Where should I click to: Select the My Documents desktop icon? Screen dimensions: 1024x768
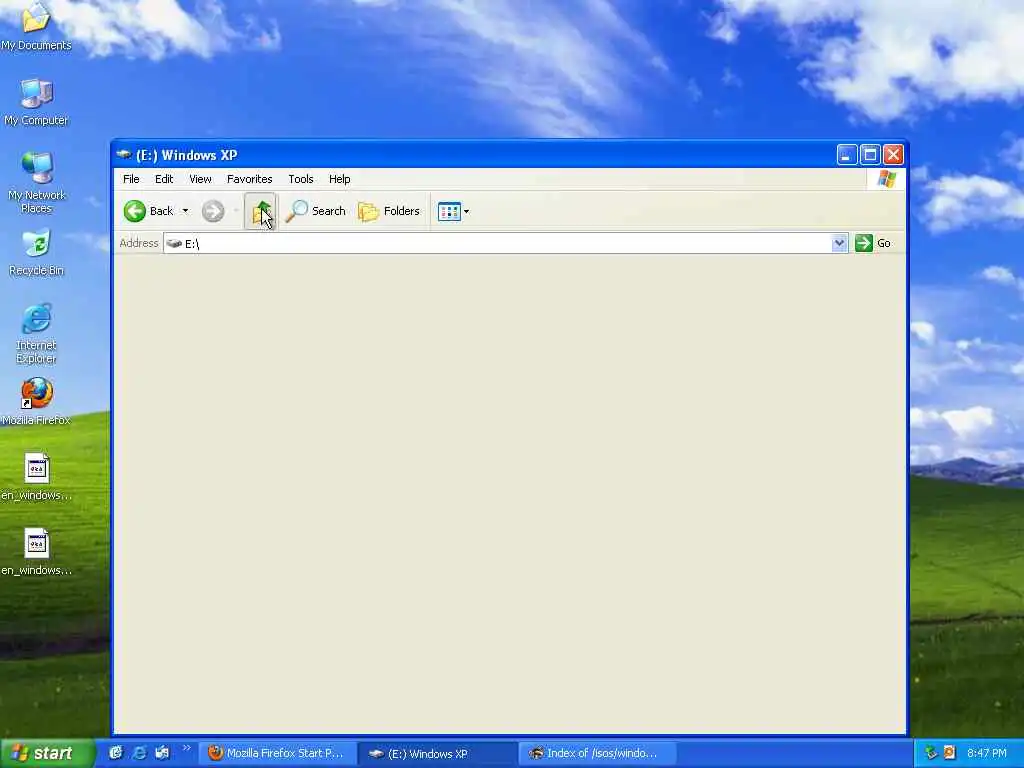pos(36,26)
